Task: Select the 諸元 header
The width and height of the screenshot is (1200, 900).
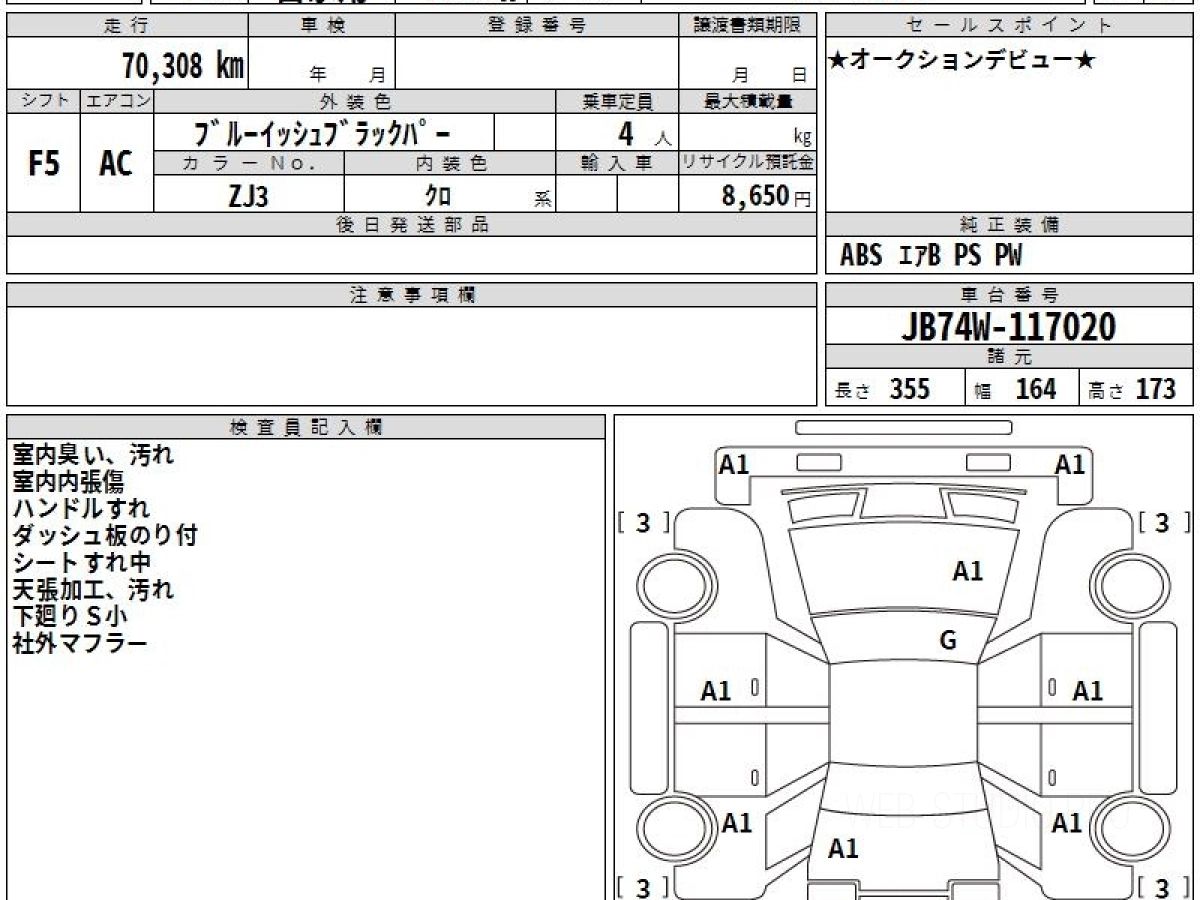Action: coord(1010,357)
